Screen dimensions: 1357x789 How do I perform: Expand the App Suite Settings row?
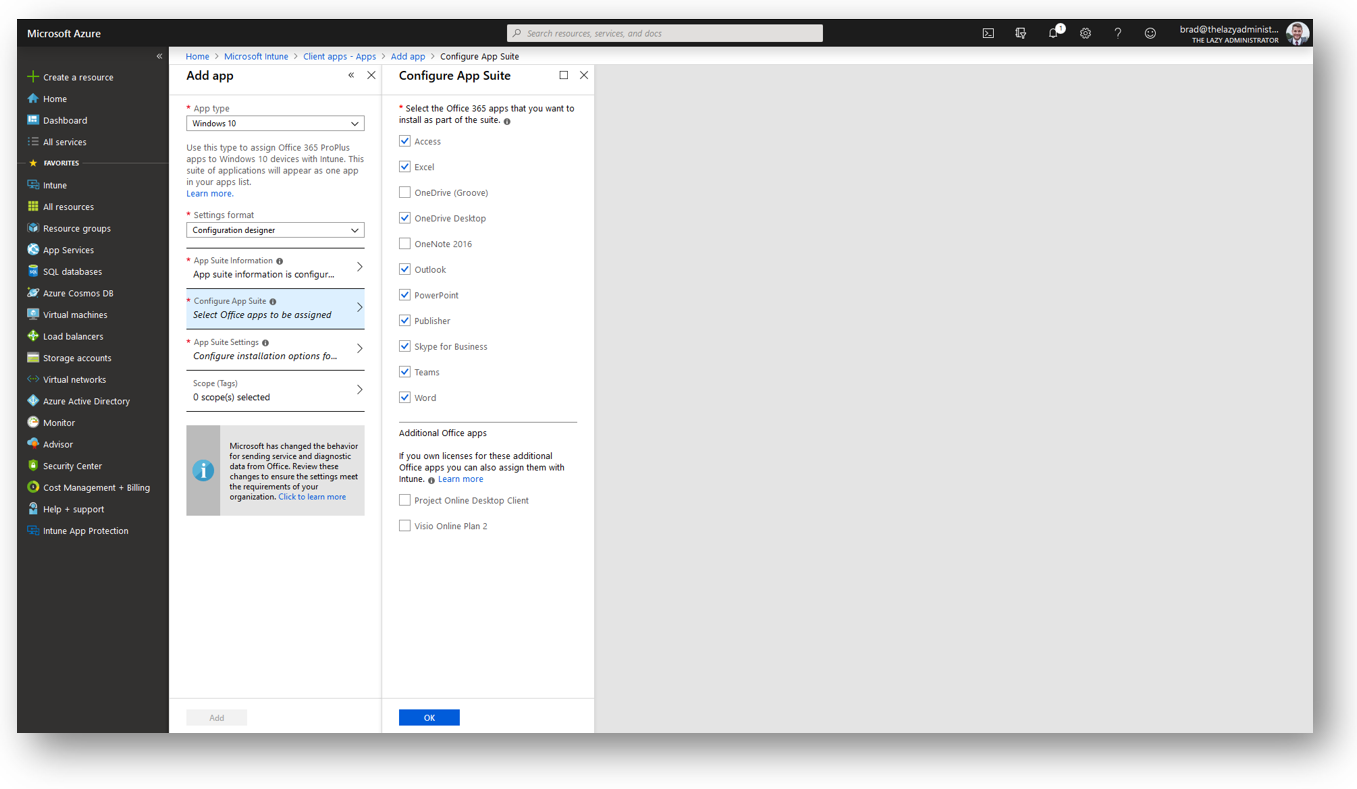275,350
